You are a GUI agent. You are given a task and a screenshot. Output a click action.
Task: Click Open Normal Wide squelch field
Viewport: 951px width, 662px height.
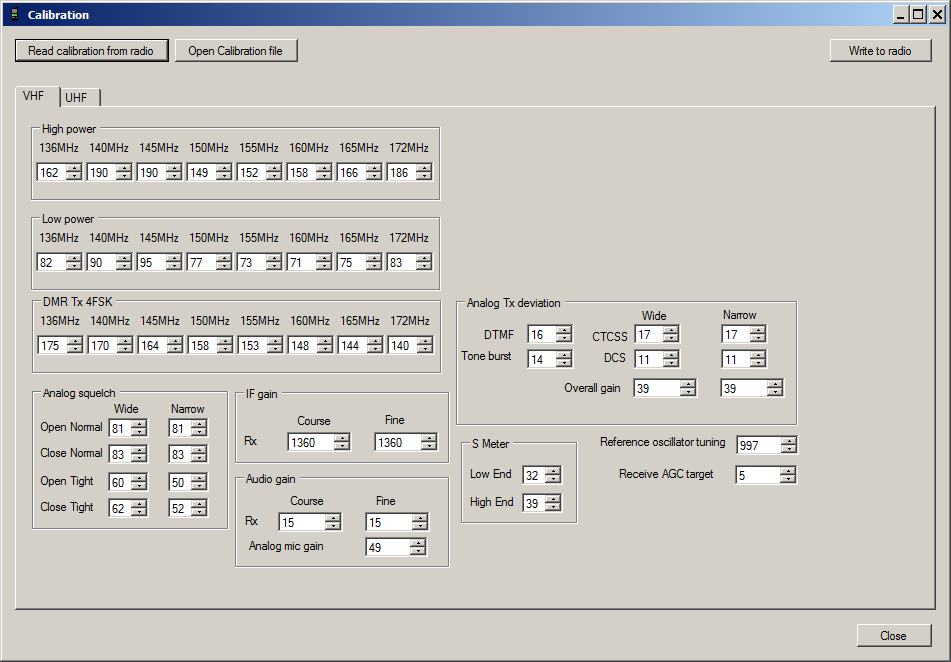point(119,428)
